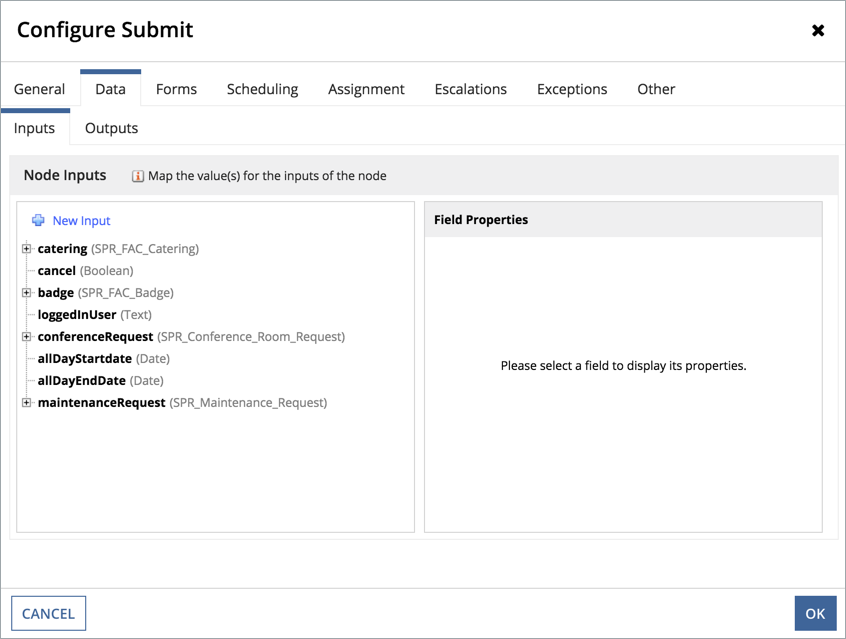Show the Outputs sub-tab
Viewport: 846px width, 639px height.
pos(111,128)
